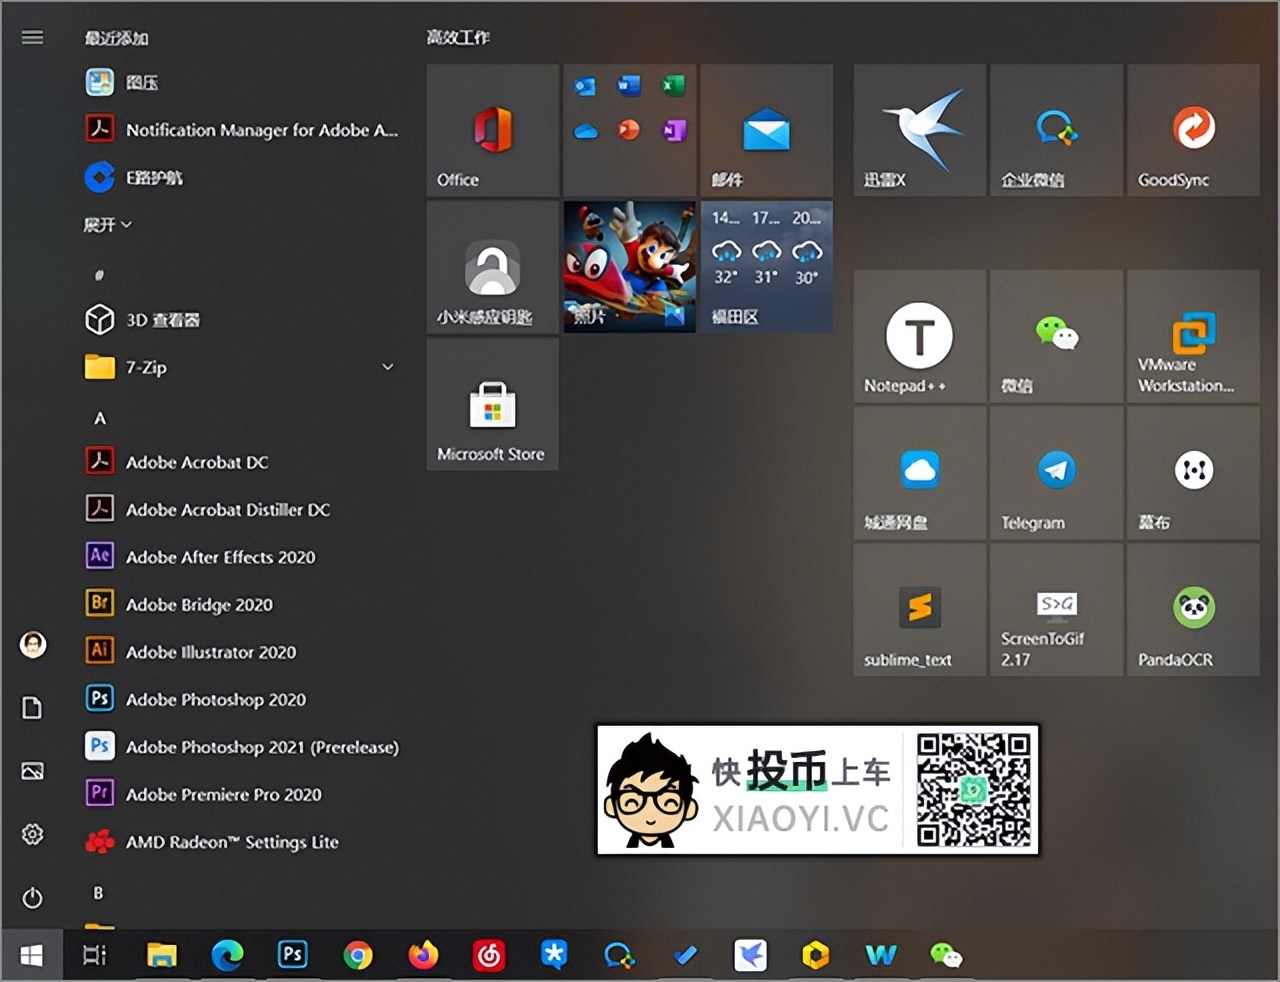The height and width of the screenshot is (982, 1280).
Task: Launch the sublime_text tile
Action: click(x=919, y=611)
